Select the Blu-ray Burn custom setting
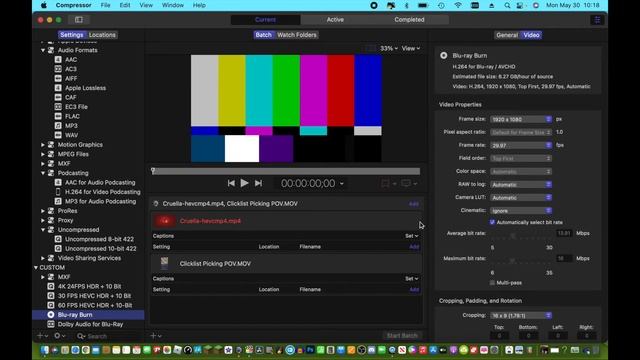The width and height of the screenshot is (640, 360). [75, 315]
